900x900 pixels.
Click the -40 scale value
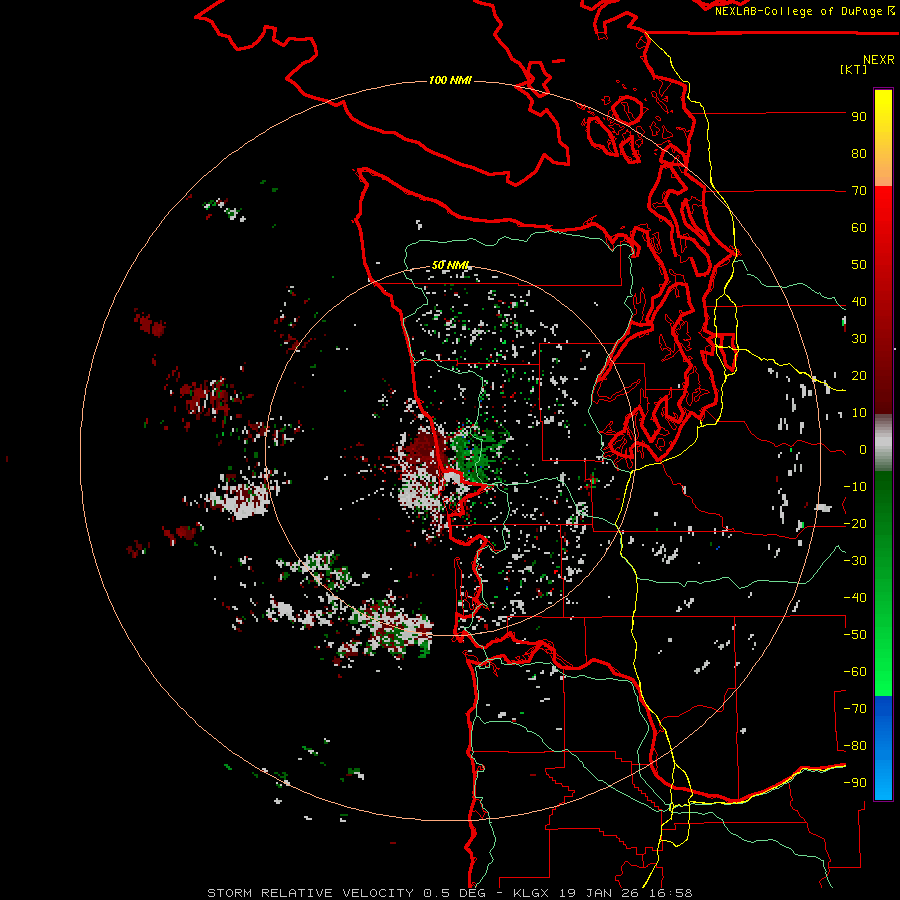click(x=855, y=598)
